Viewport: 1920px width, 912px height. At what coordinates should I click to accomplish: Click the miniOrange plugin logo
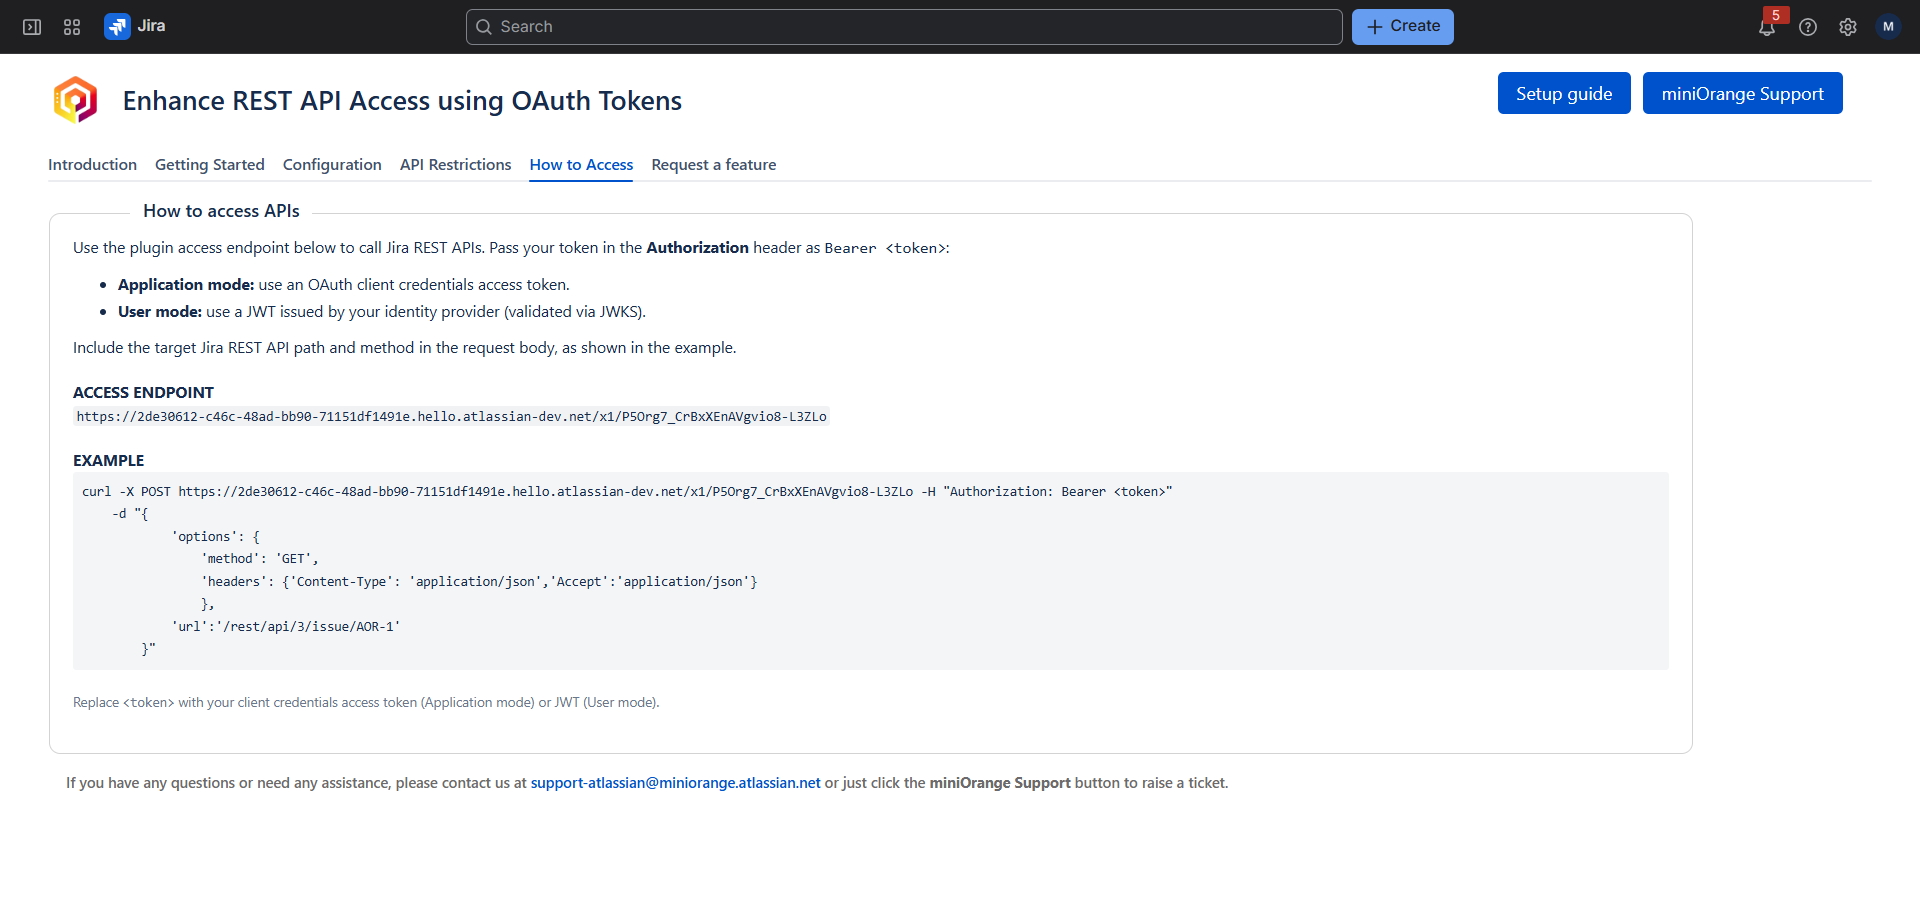(x=75, y=100)
